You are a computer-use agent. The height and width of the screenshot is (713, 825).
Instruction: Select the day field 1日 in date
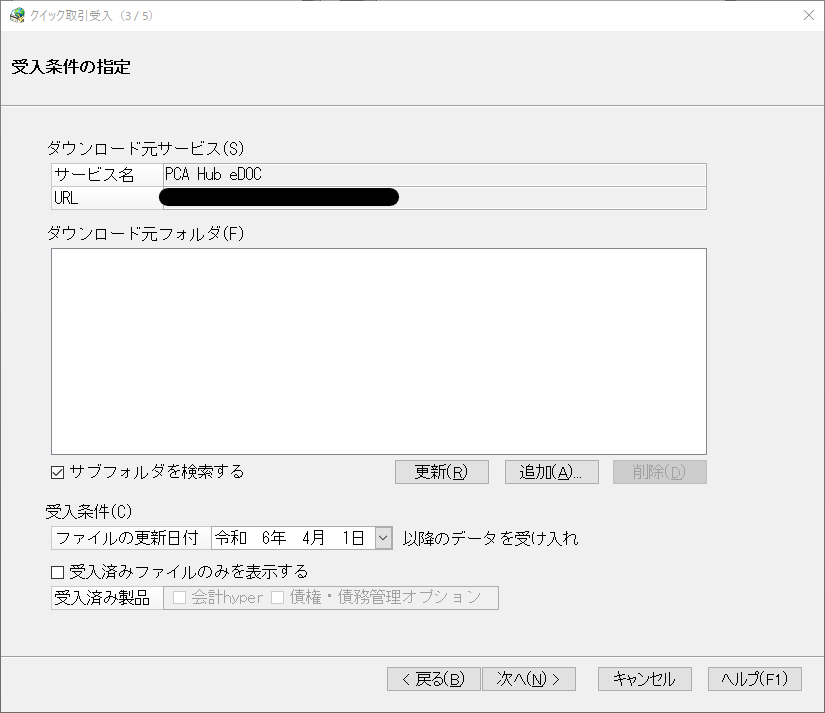[353, 538]
